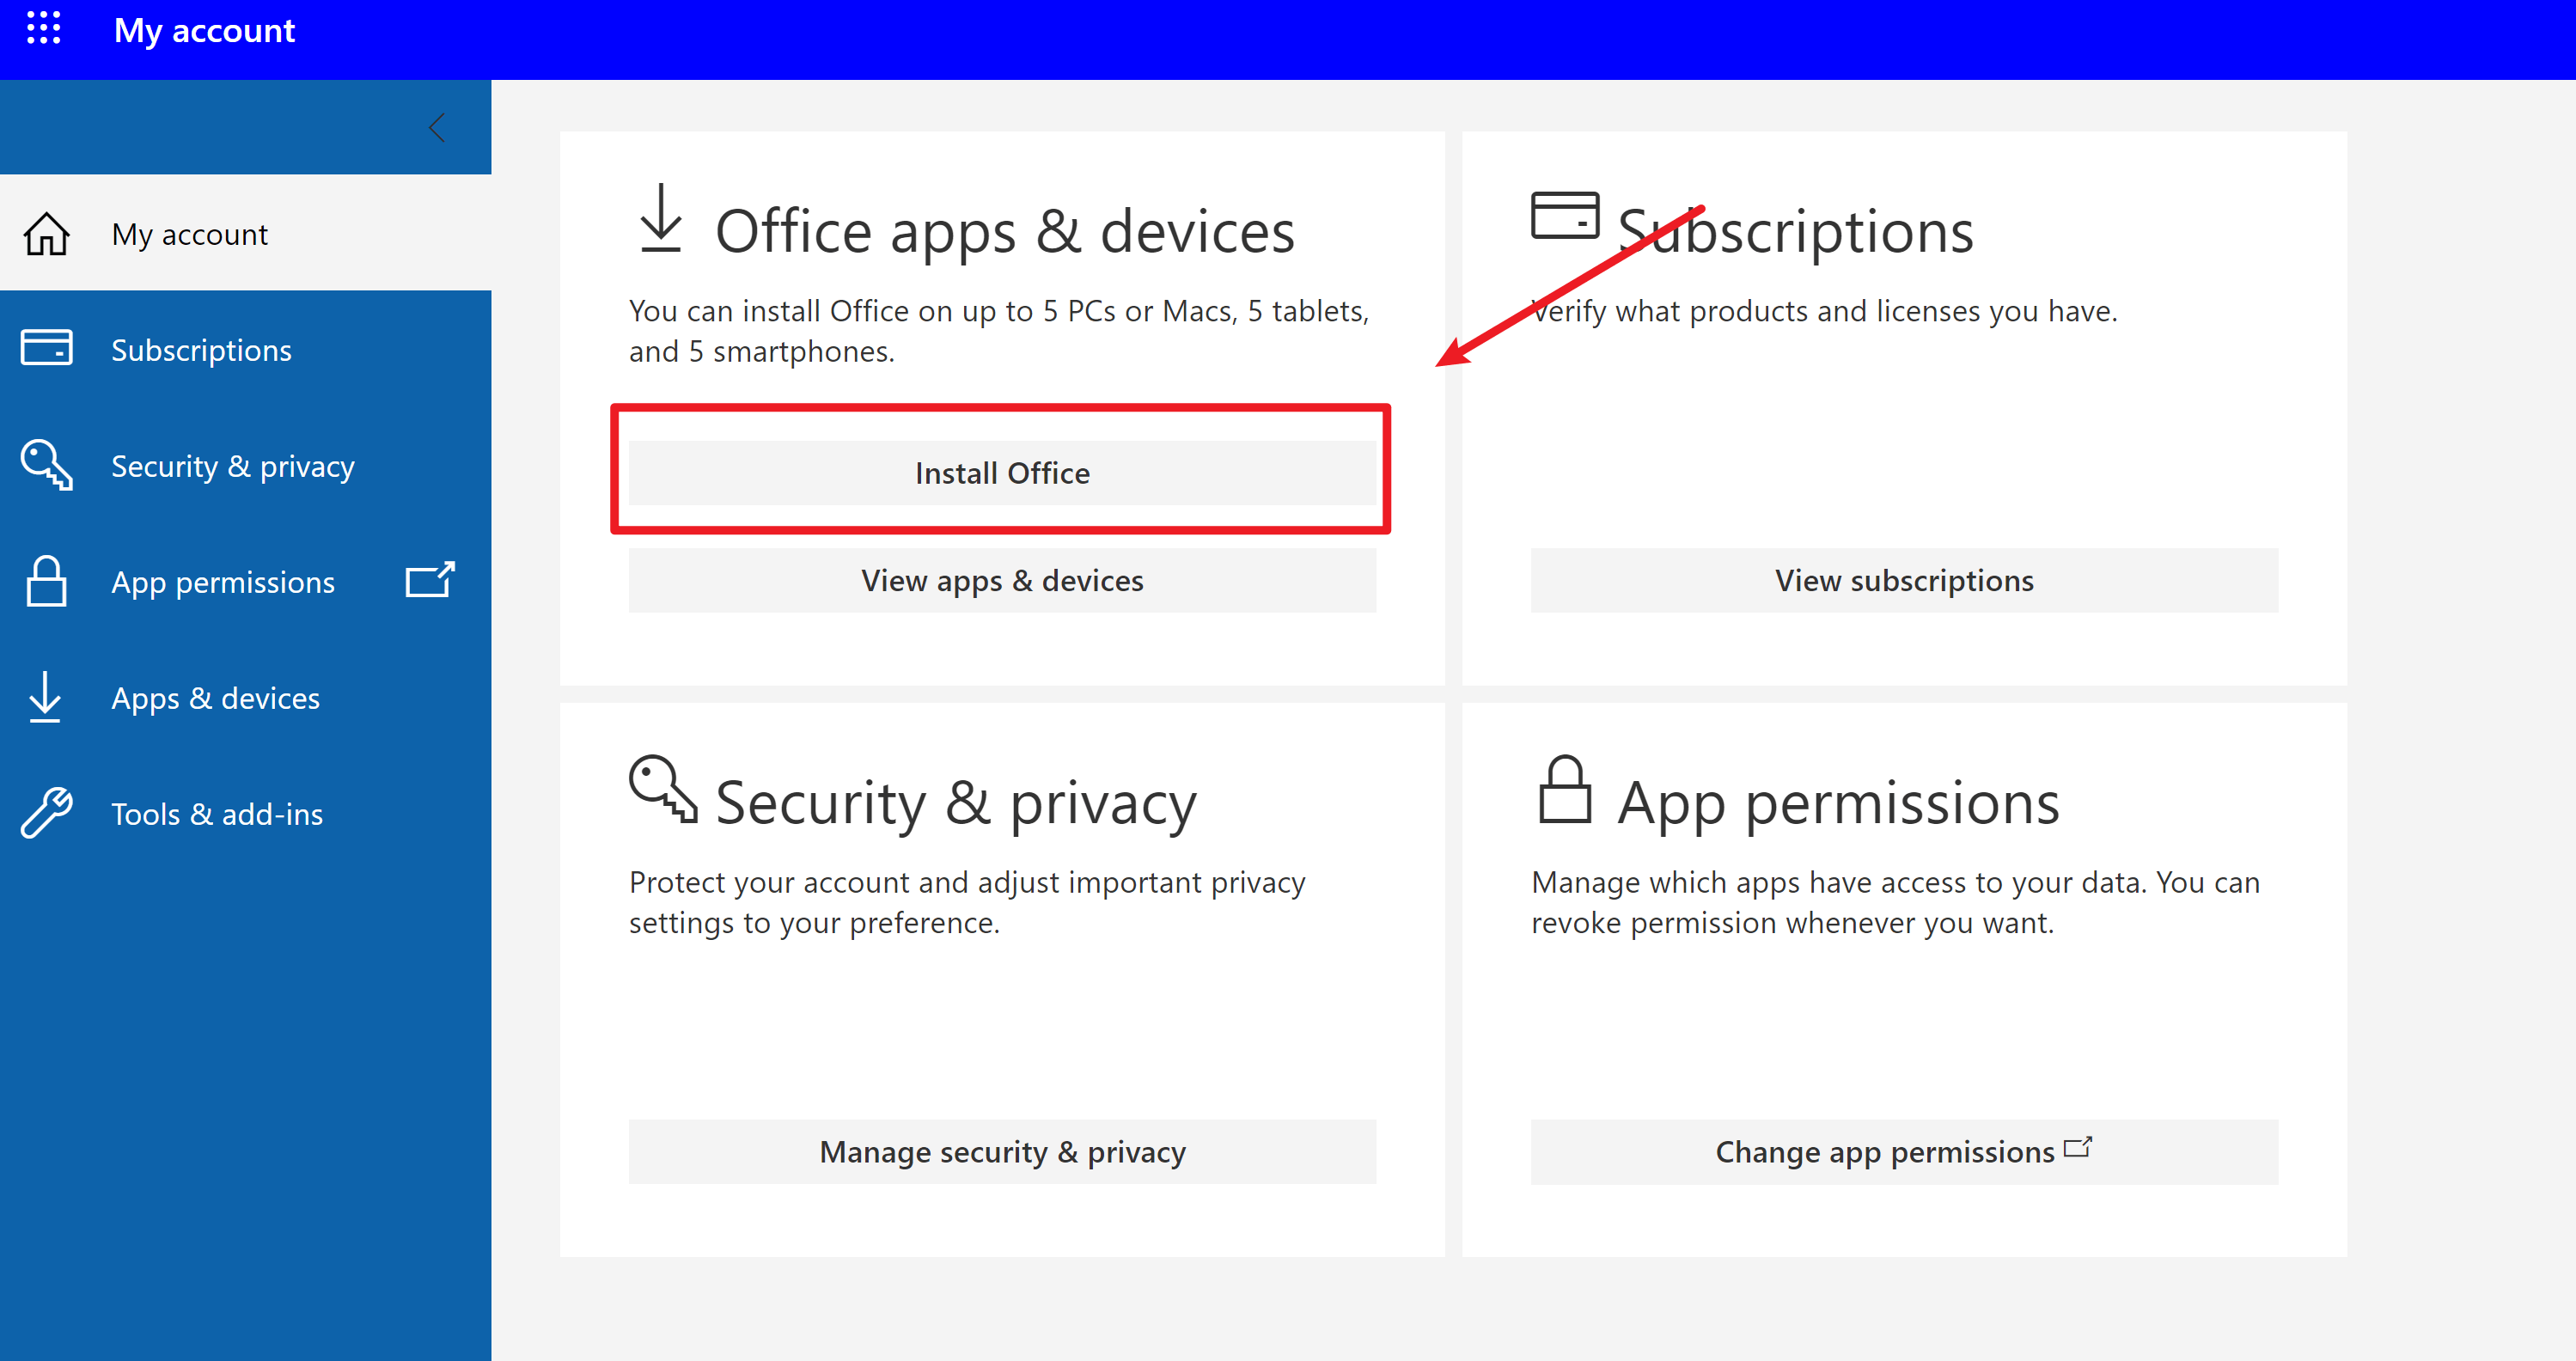Collapse the sidebar with the chevron arrow
The width and height of the screenshot is (2576, 1361).
point(437,127)
